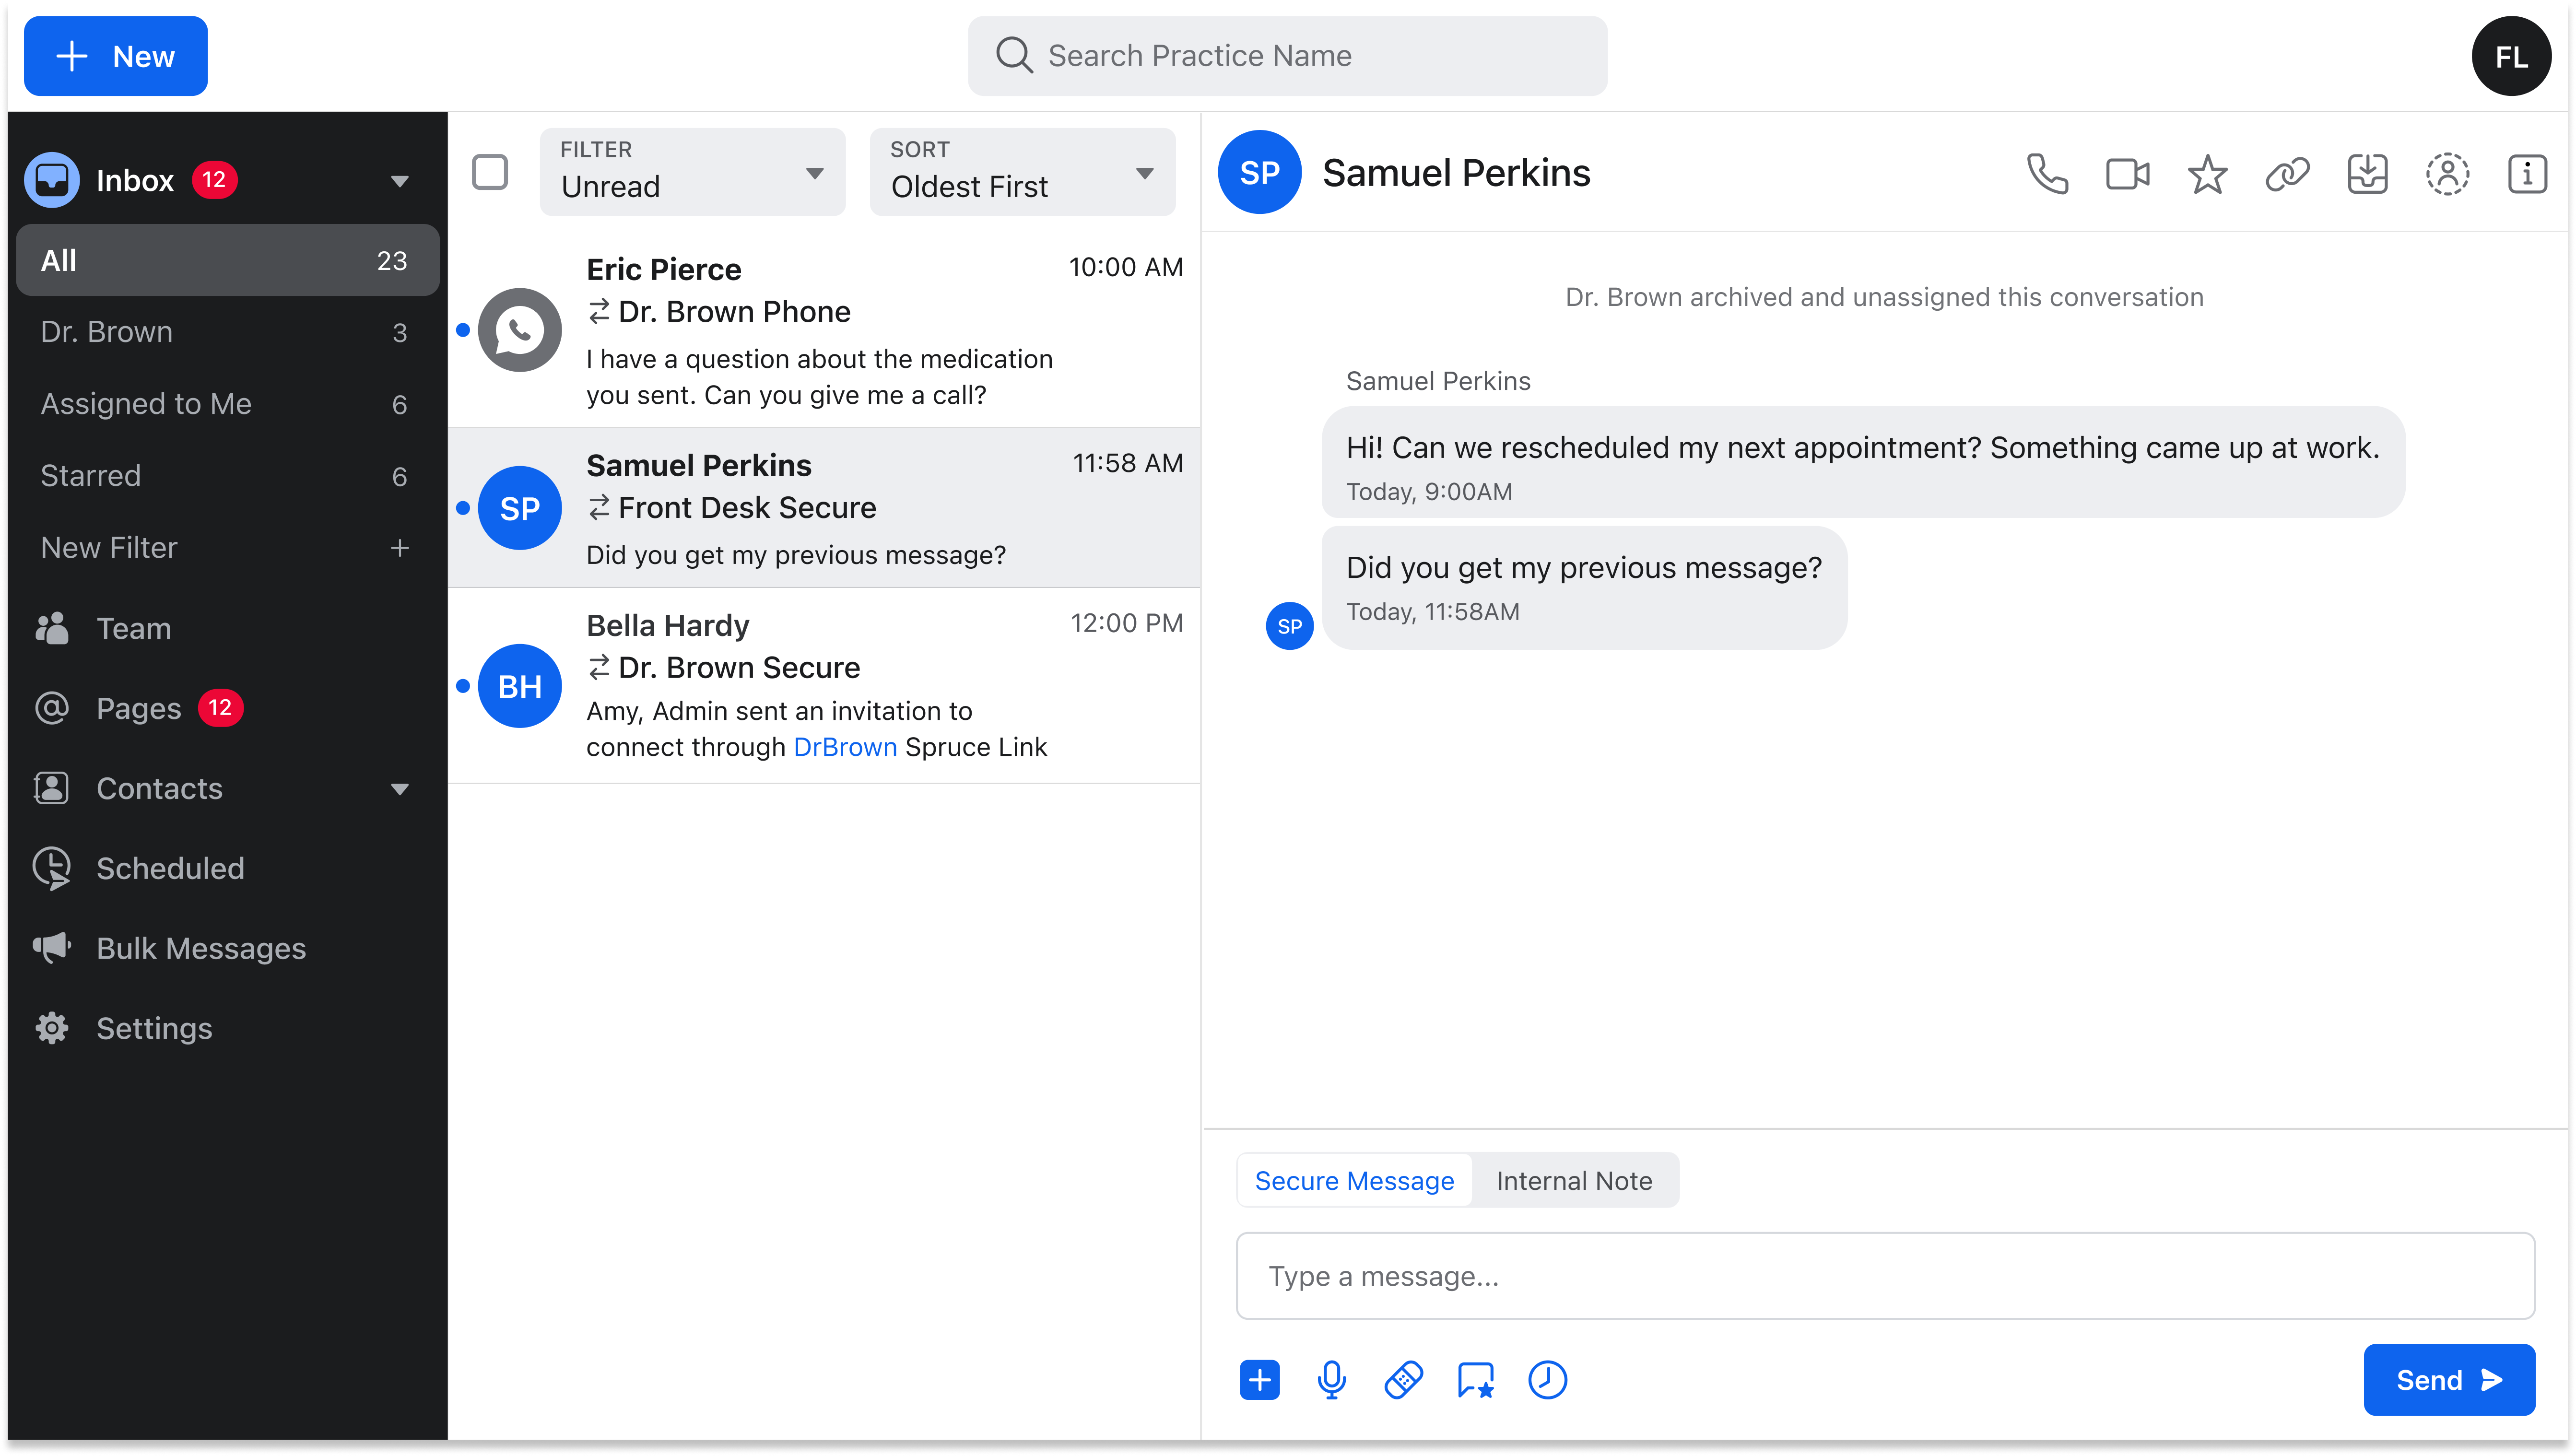Open the conversation info panel icon
Image resolution: width=2576 pixels, height=1456 pixels.
click(x=2527, y=174)
